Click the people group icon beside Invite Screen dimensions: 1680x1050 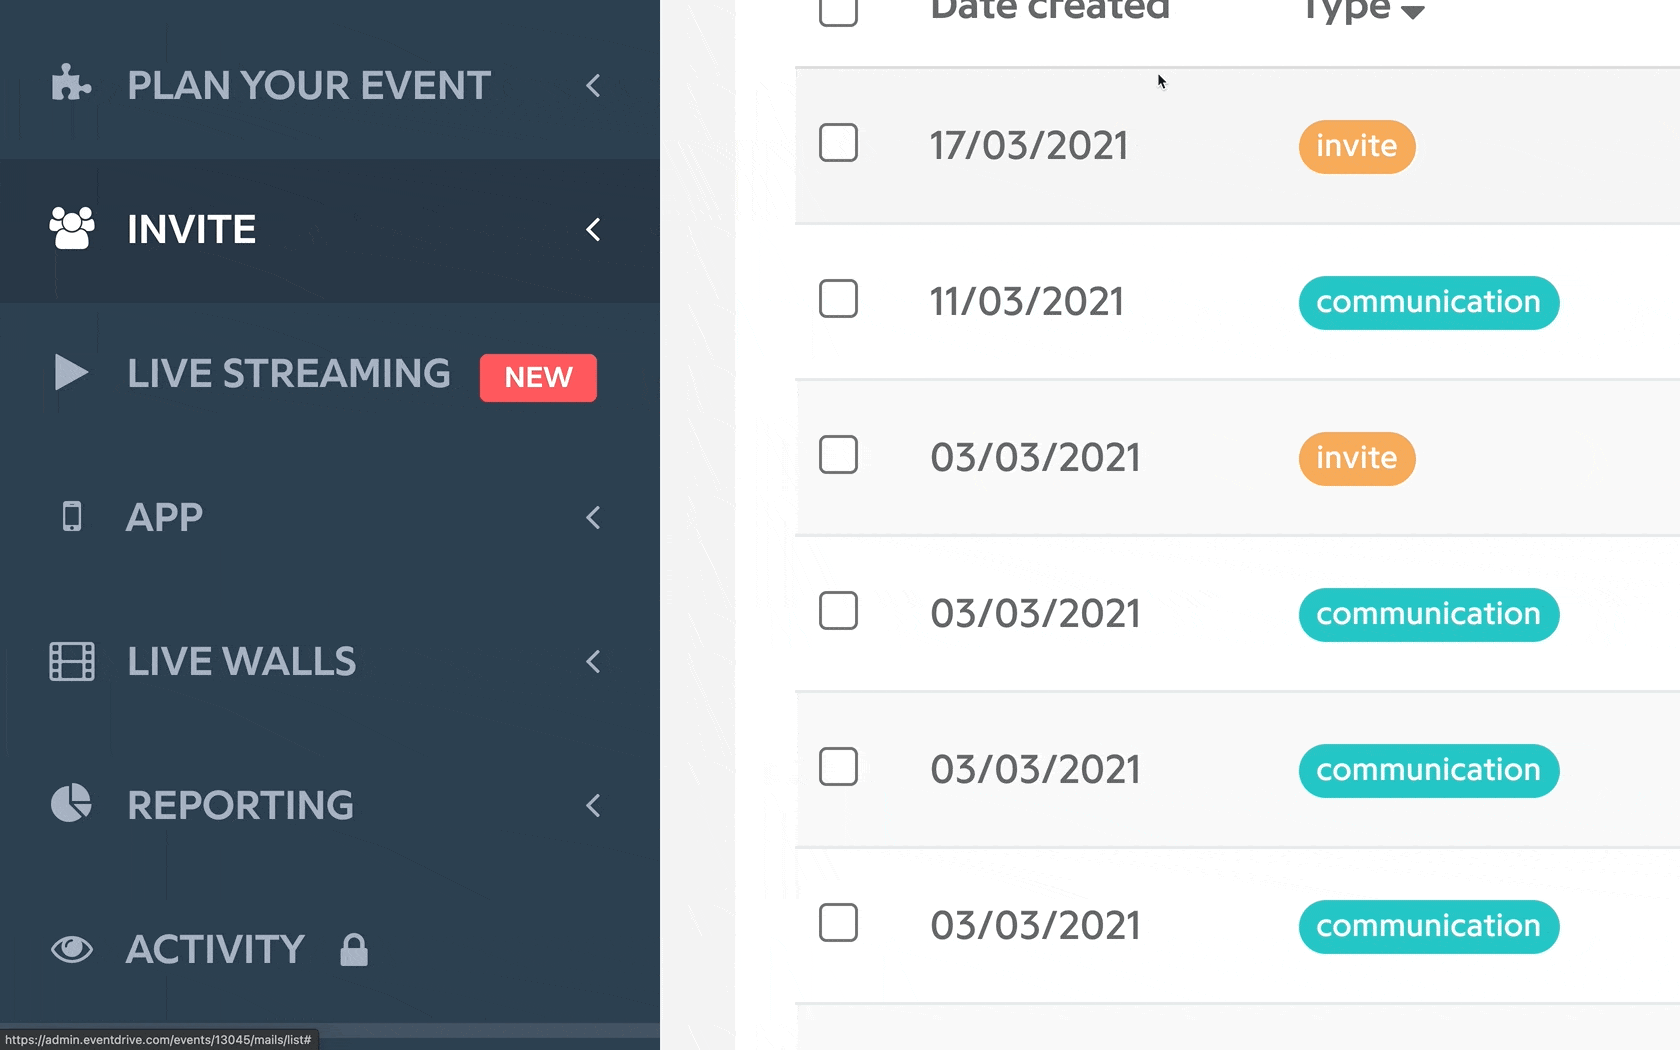click(x=72, y=228)
